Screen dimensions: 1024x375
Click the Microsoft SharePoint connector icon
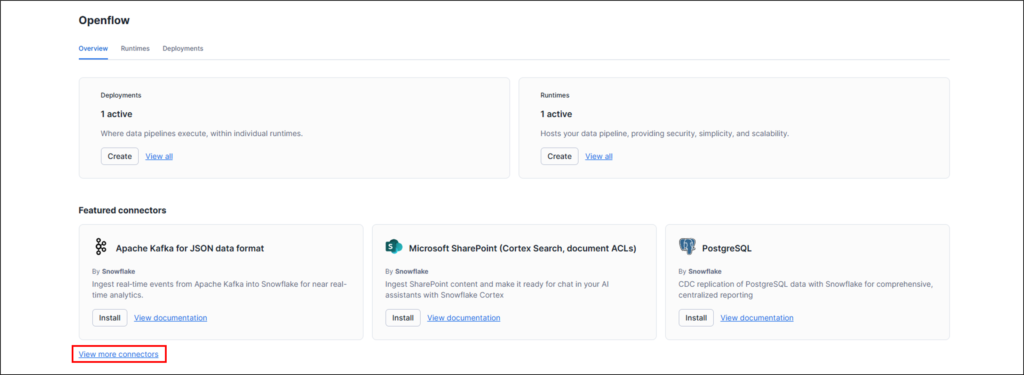click(394, 247)
